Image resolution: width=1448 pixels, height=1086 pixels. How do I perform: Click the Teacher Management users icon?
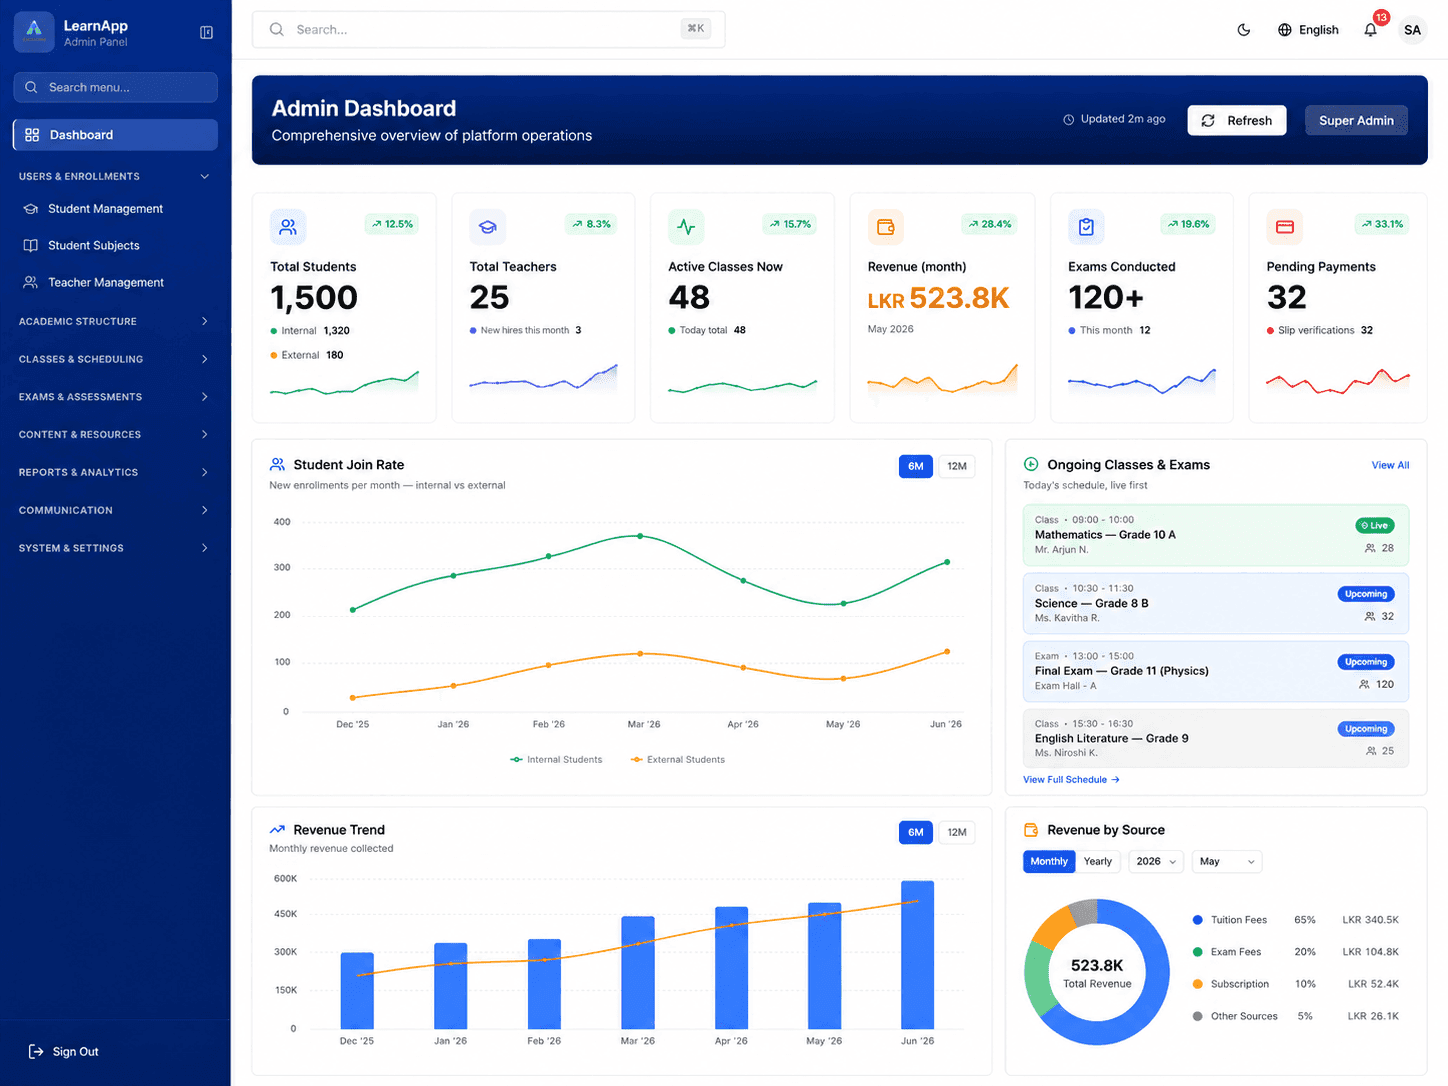[x=31, y=283]
